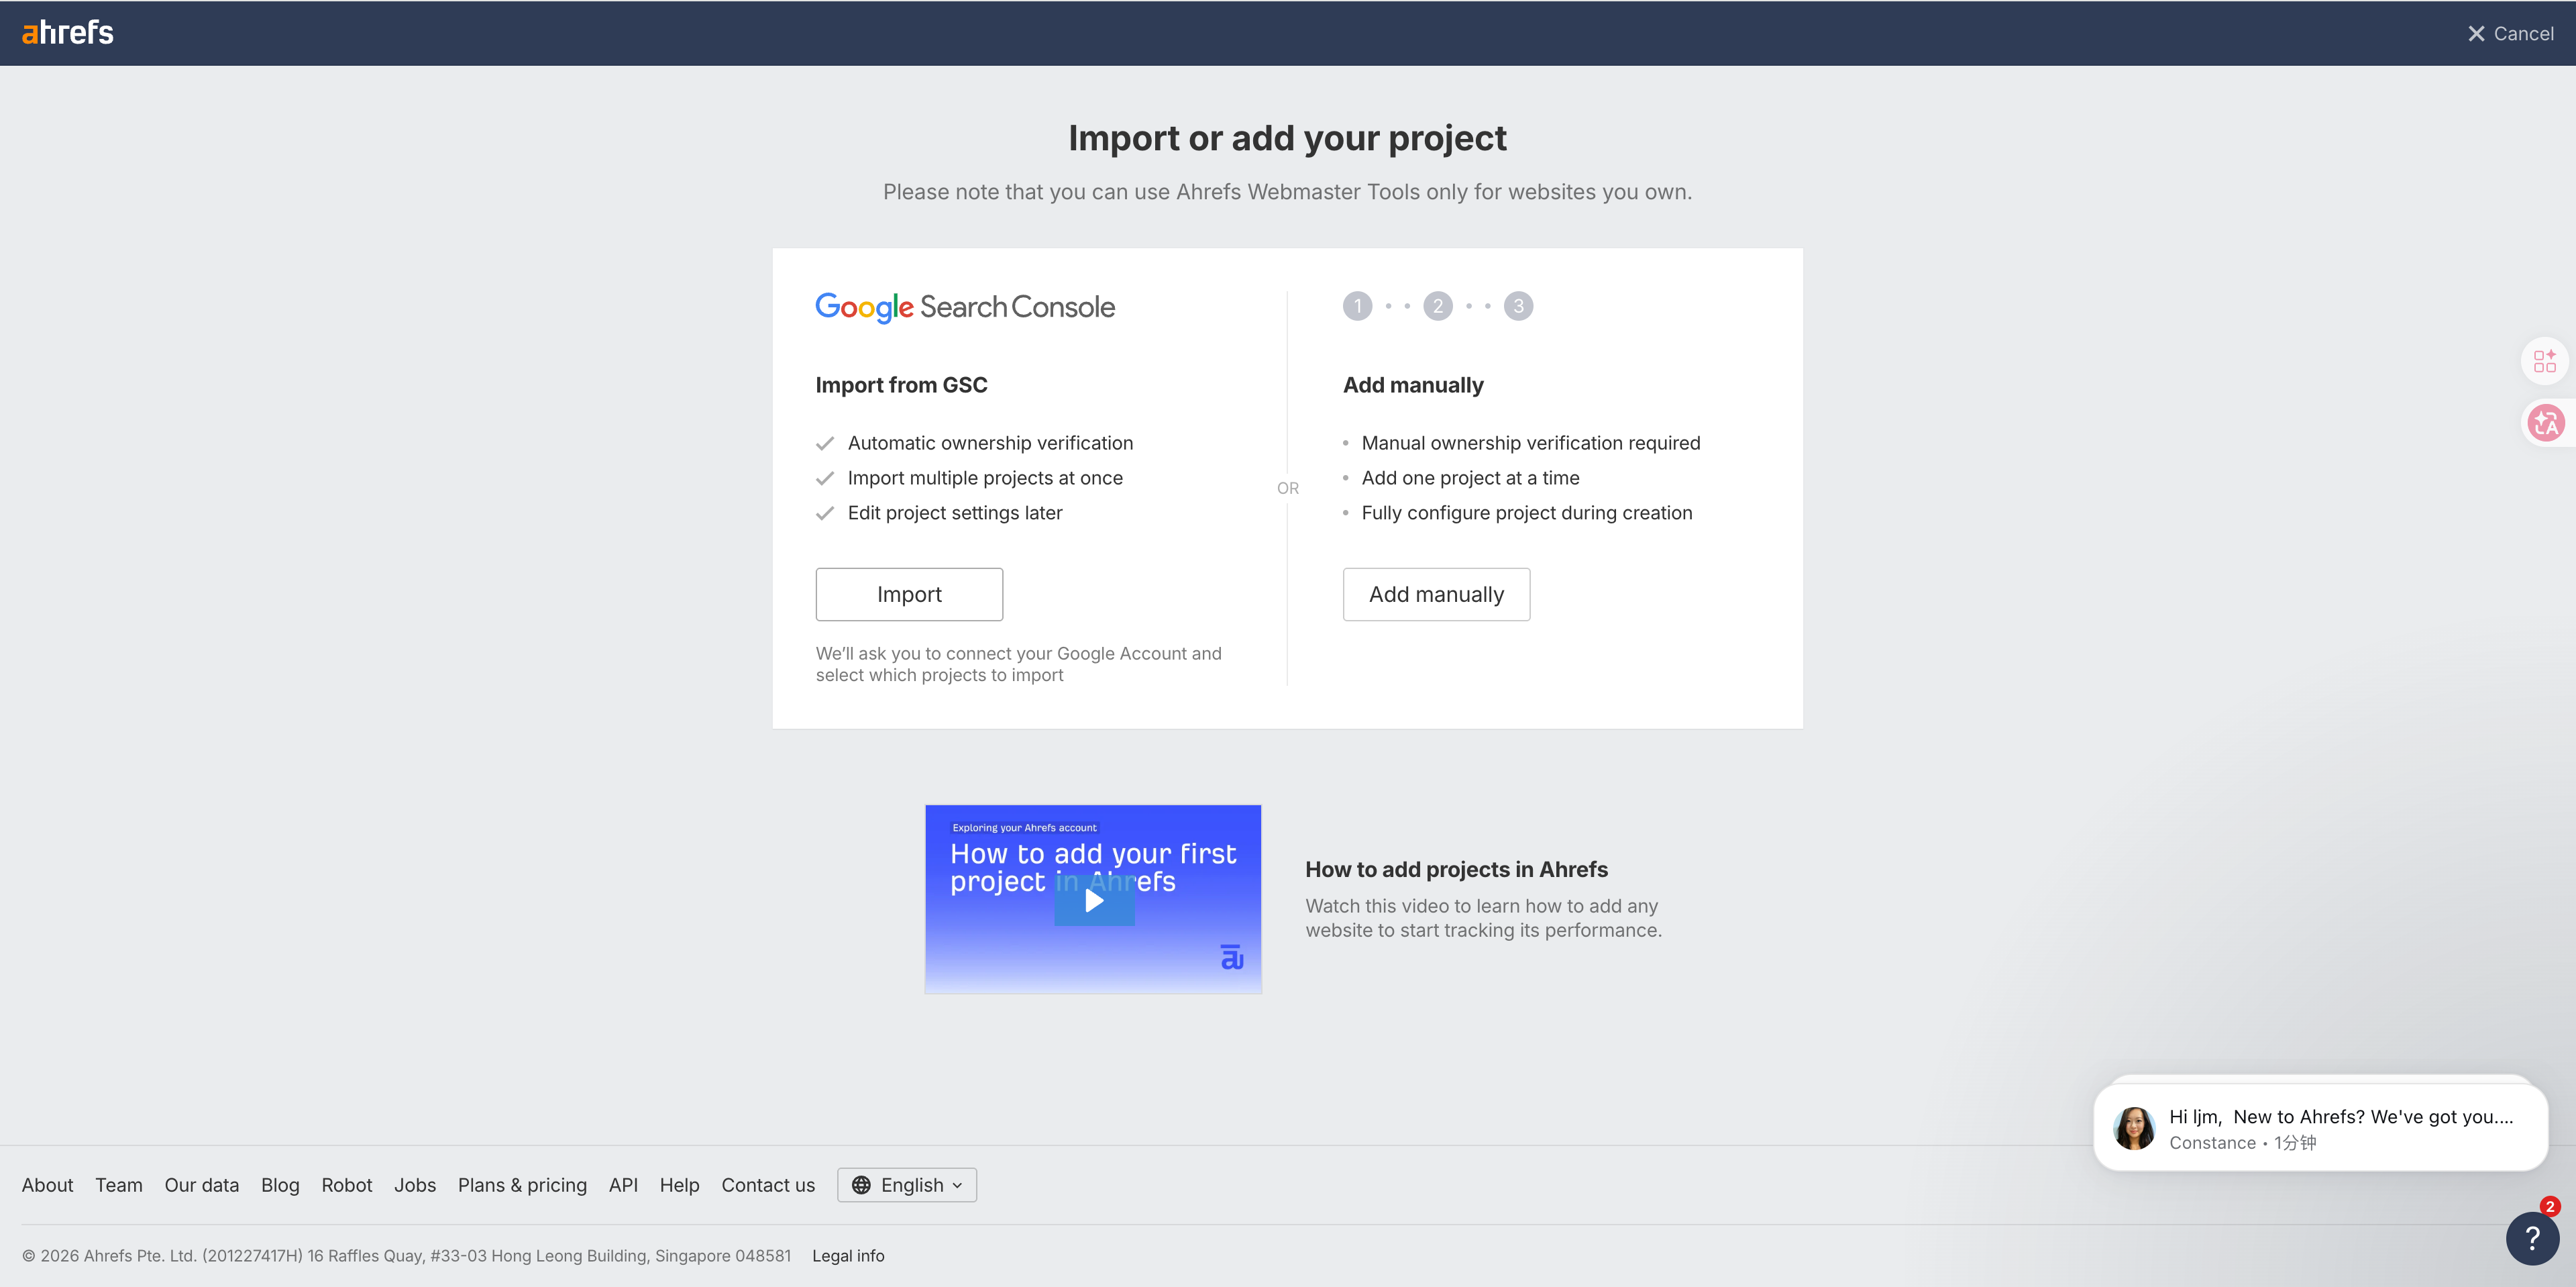The image size is (2576, 1287).
Task: Open the About footer link
Action: (x=48, y=1185)
